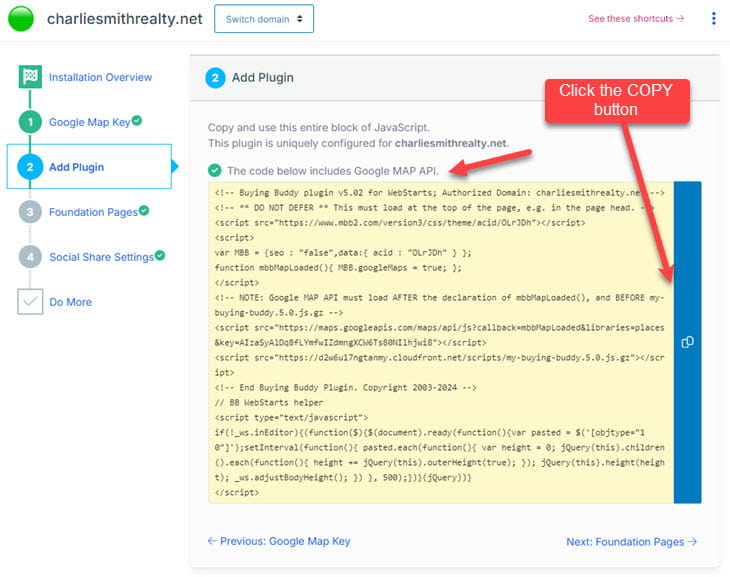
Task: Click the 'DO NOT DEFER' comment line
Action: tap(434, 208)
